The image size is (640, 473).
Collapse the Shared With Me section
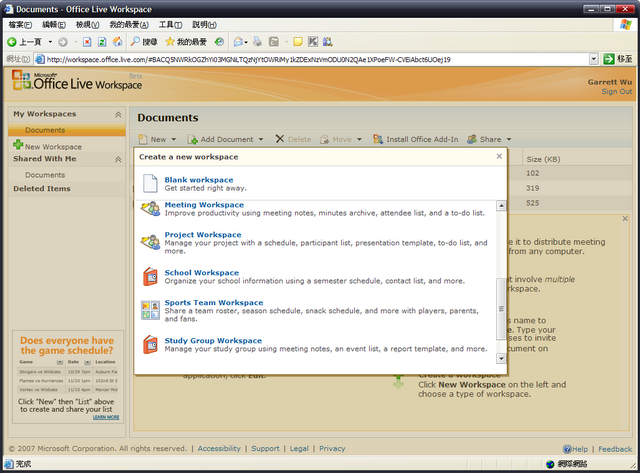(x=118, y=159)
